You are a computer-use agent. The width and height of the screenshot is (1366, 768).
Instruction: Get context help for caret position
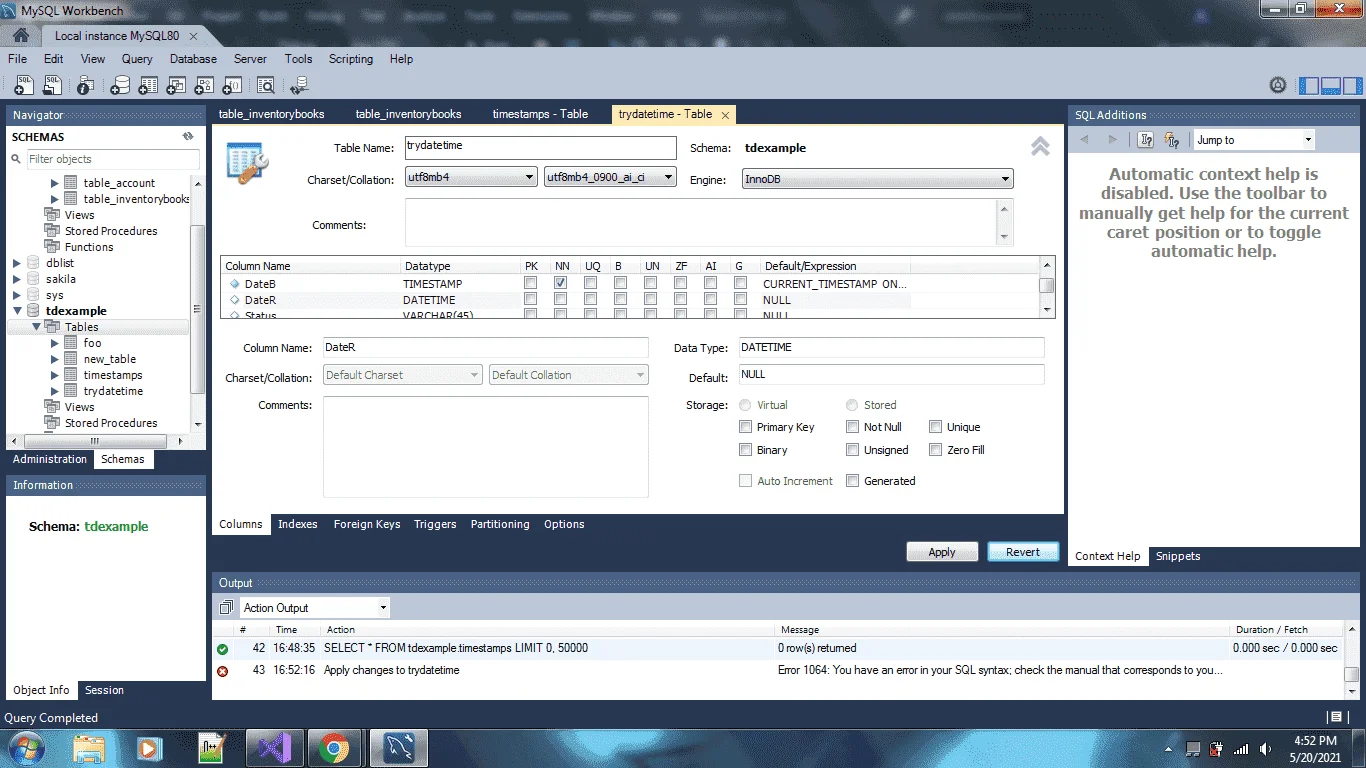point(1146,140)
